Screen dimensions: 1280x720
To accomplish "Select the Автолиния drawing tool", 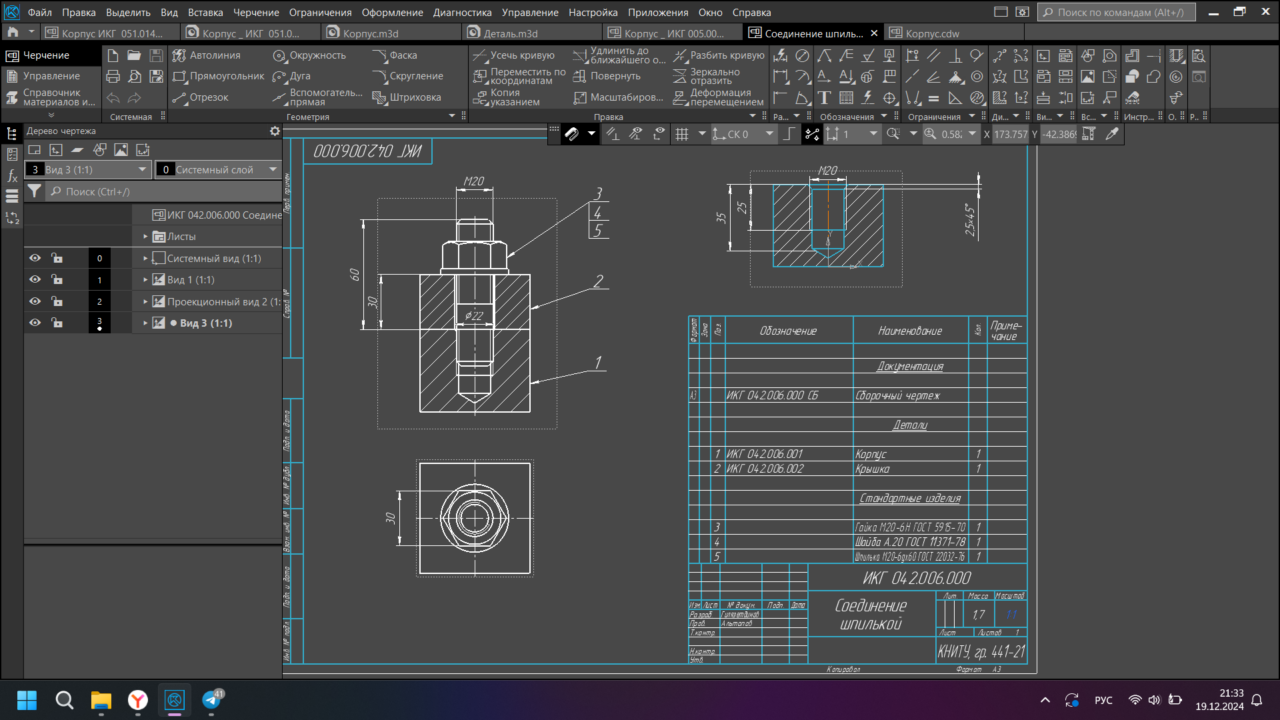I will coord(207,55).
